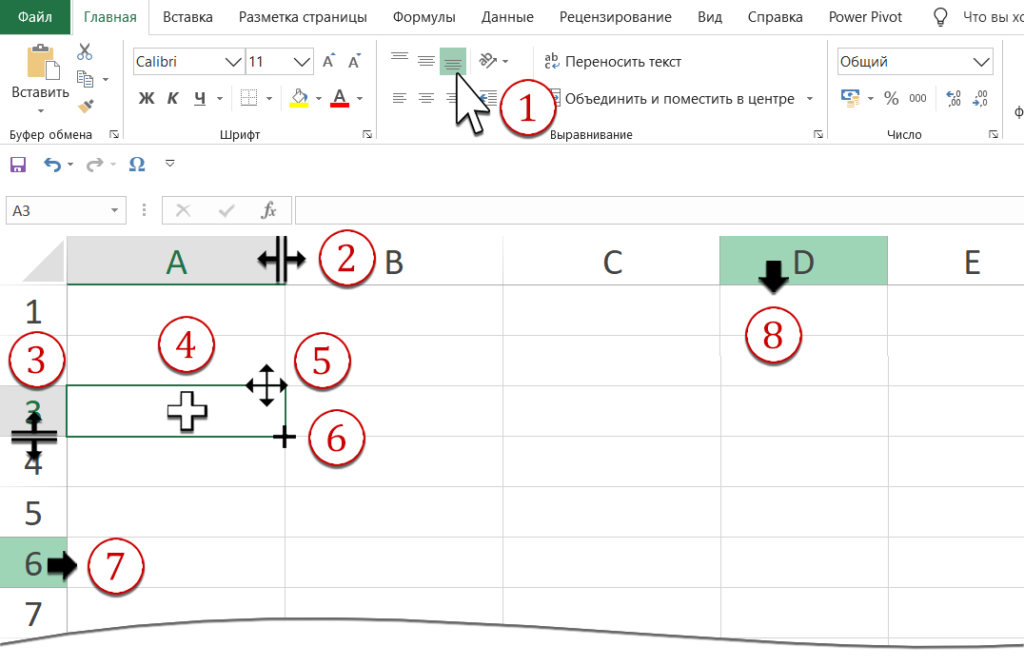Image resolution: width=1024 pixels, height=666 pixels.
Task: Click the text orientation icon
Action: (488, 61)
